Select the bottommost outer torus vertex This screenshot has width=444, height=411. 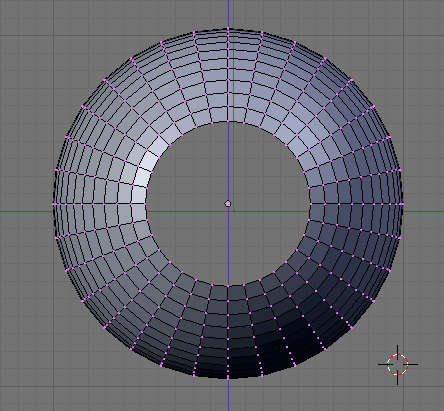(x=228, y=378)
